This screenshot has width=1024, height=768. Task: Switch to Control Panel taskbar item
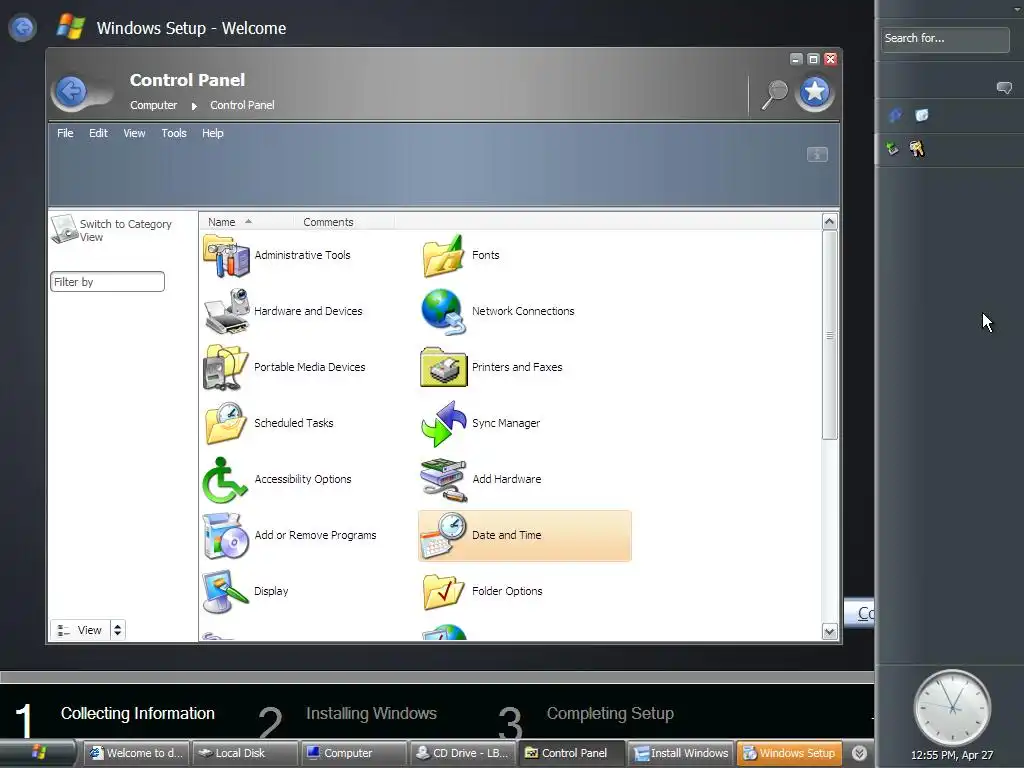pyautogui.click(x=571, y=753)
